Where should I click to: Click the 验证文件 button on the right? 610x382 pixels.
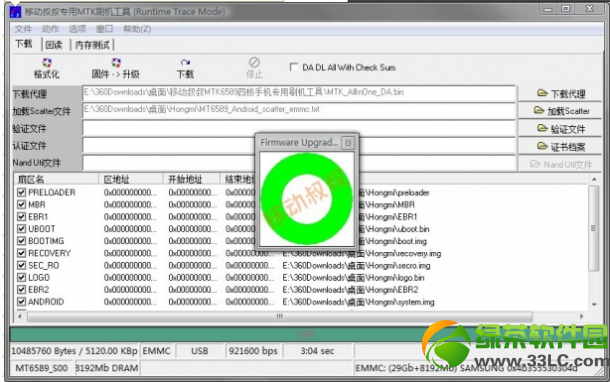click(x=560, y=128)
